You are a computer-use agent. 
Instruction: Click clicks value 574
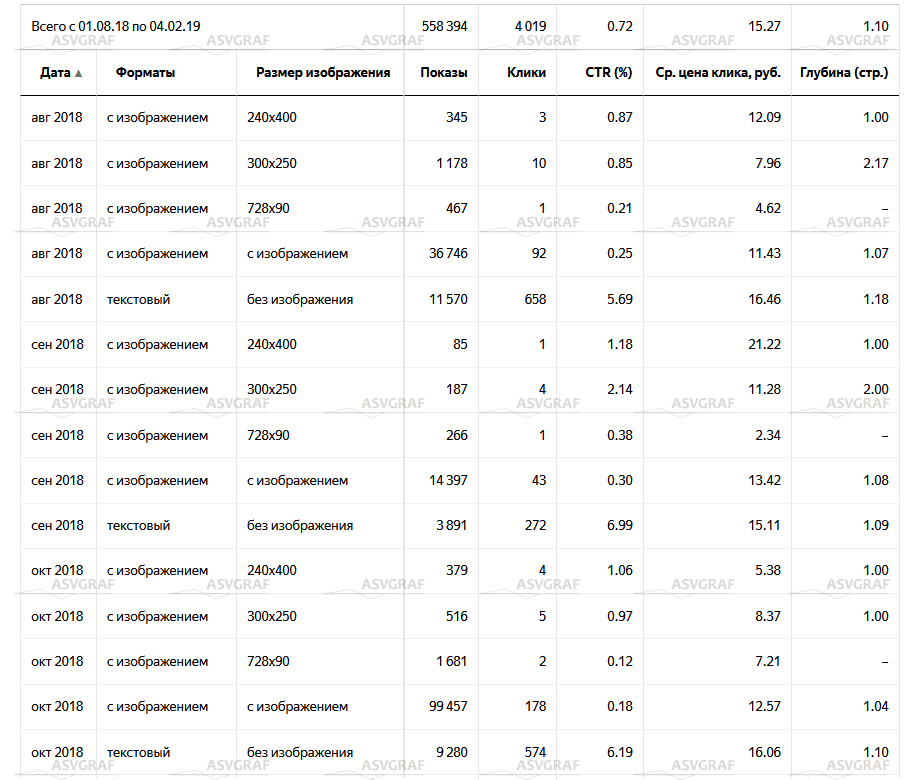(535, 752)
